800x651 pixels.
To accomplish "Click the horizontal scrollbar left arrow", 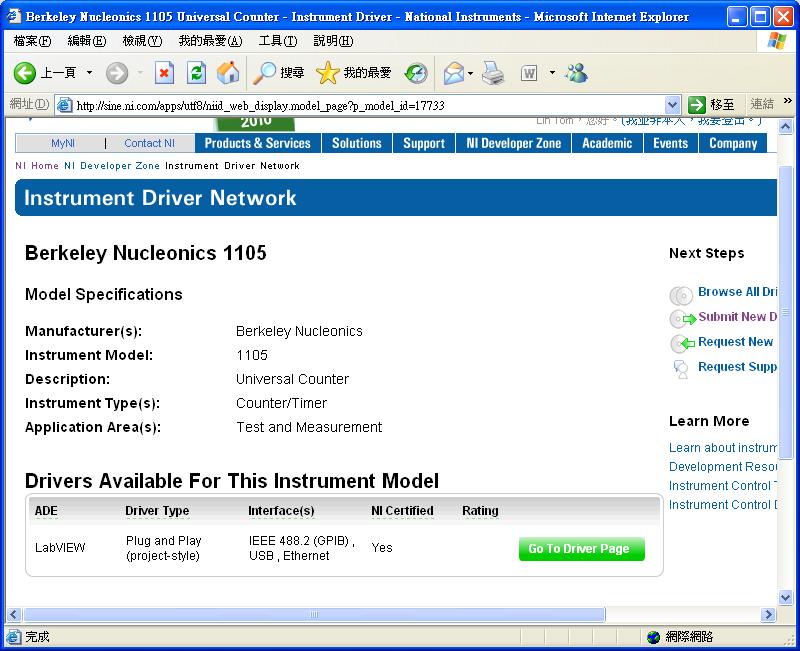I will (x=14, y=614).
